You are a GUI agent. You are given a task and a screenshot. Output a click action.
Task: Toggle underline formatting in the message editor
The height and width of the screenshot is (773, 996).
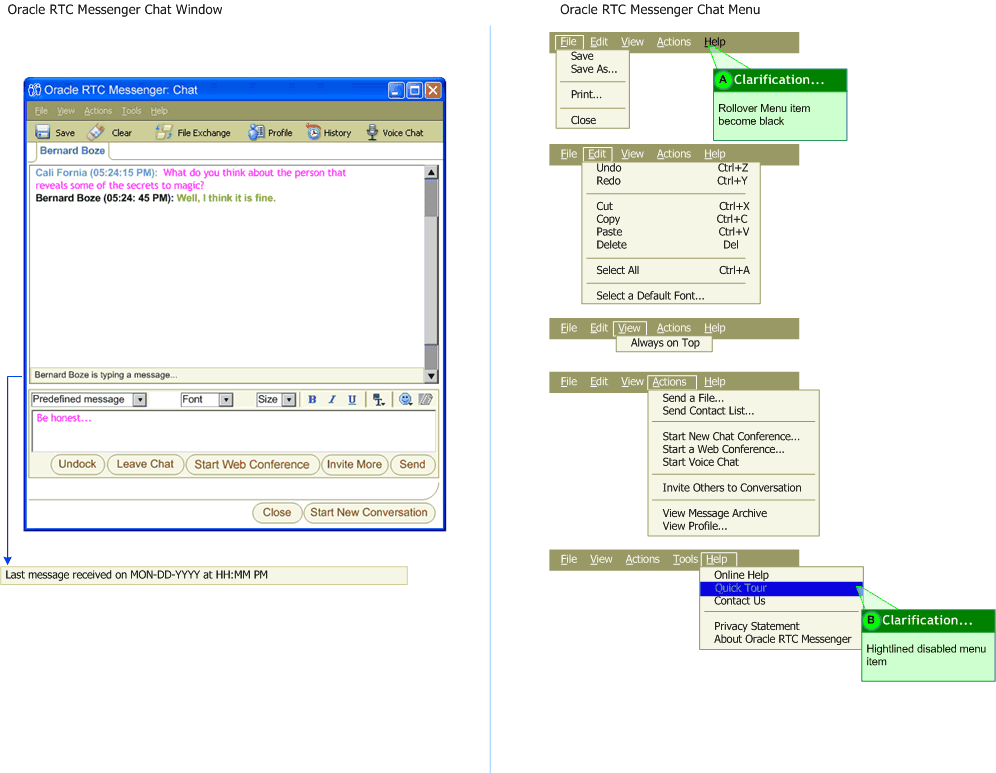[352, 399]
